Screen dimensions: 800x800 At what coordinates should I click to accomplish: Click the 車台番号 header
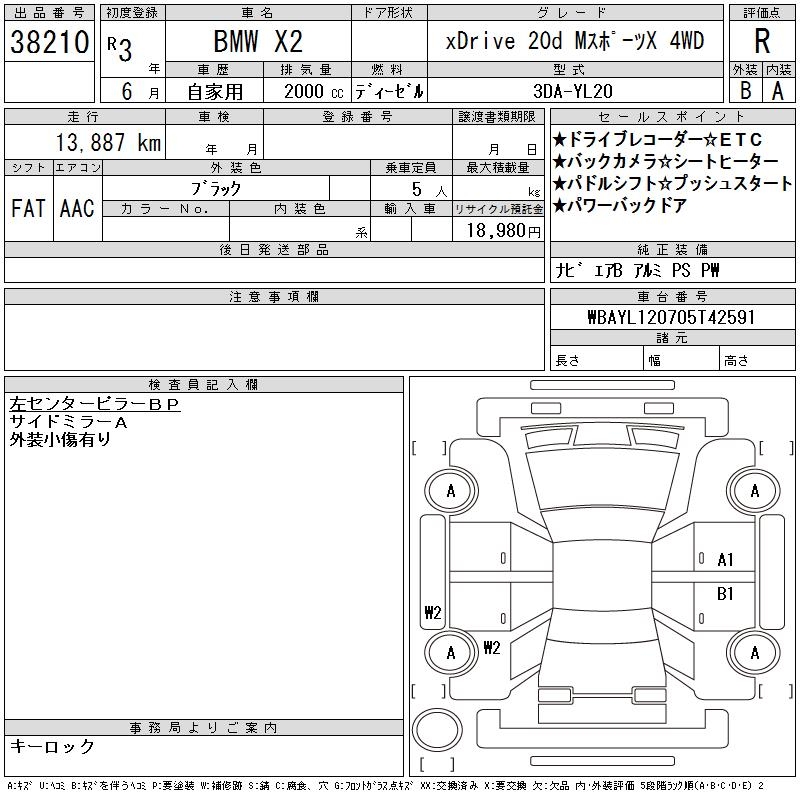(672, 296)
